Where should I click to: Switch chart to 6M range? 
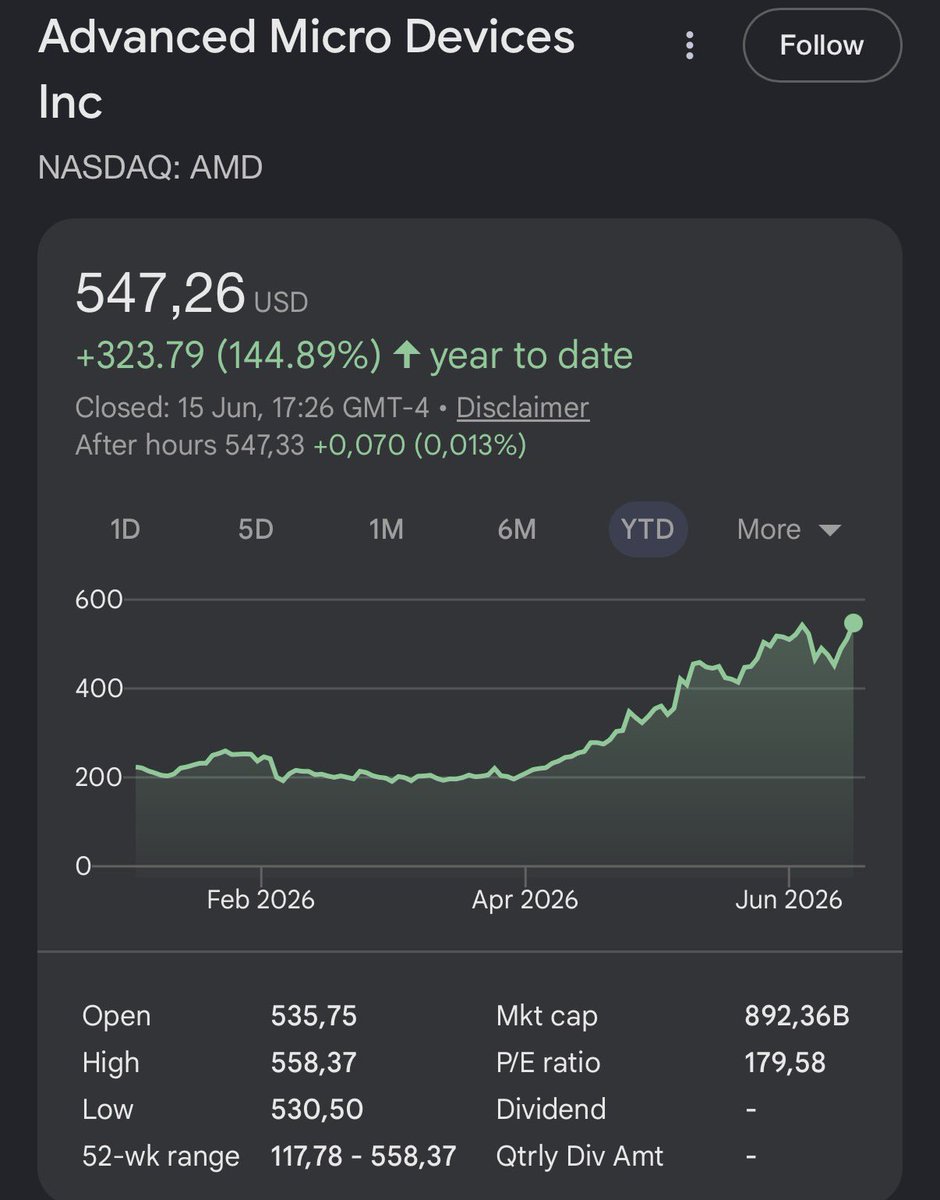(x=517, y=529)
